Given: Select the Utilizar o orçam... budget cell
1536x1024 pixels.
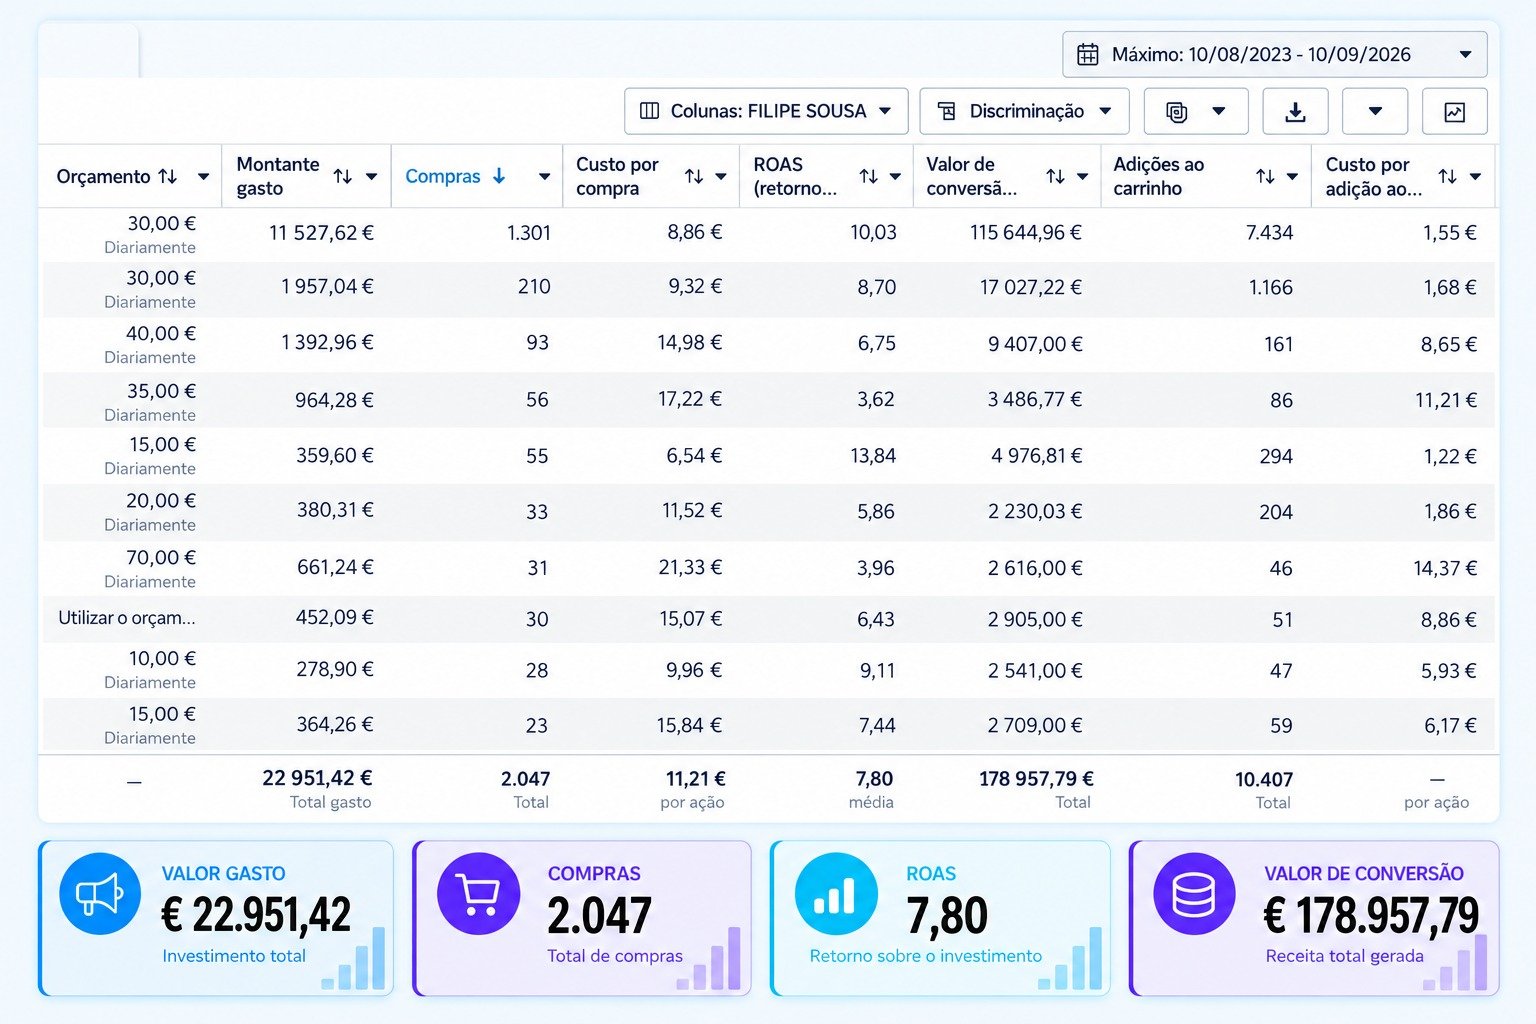Looking at the screenshot, I should click(x=127, y=618).
